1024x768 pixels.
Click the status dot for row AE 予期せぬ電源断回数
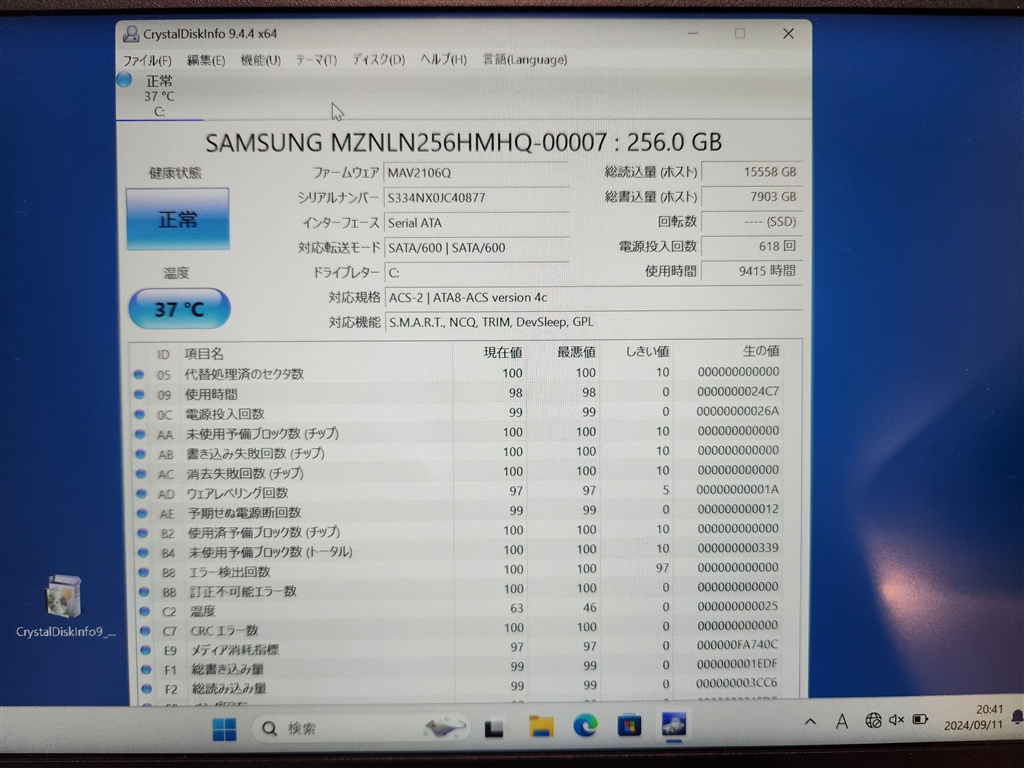(x=142, y=513)
